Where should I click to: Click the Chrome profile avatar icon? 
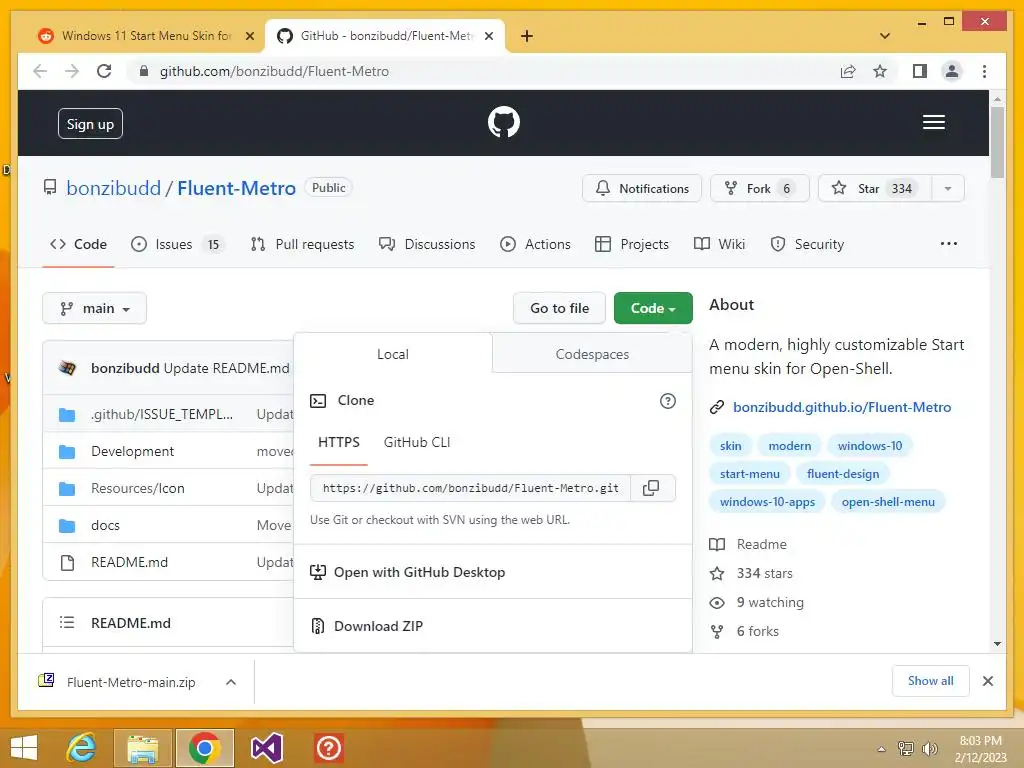click(x=952, y=71)
